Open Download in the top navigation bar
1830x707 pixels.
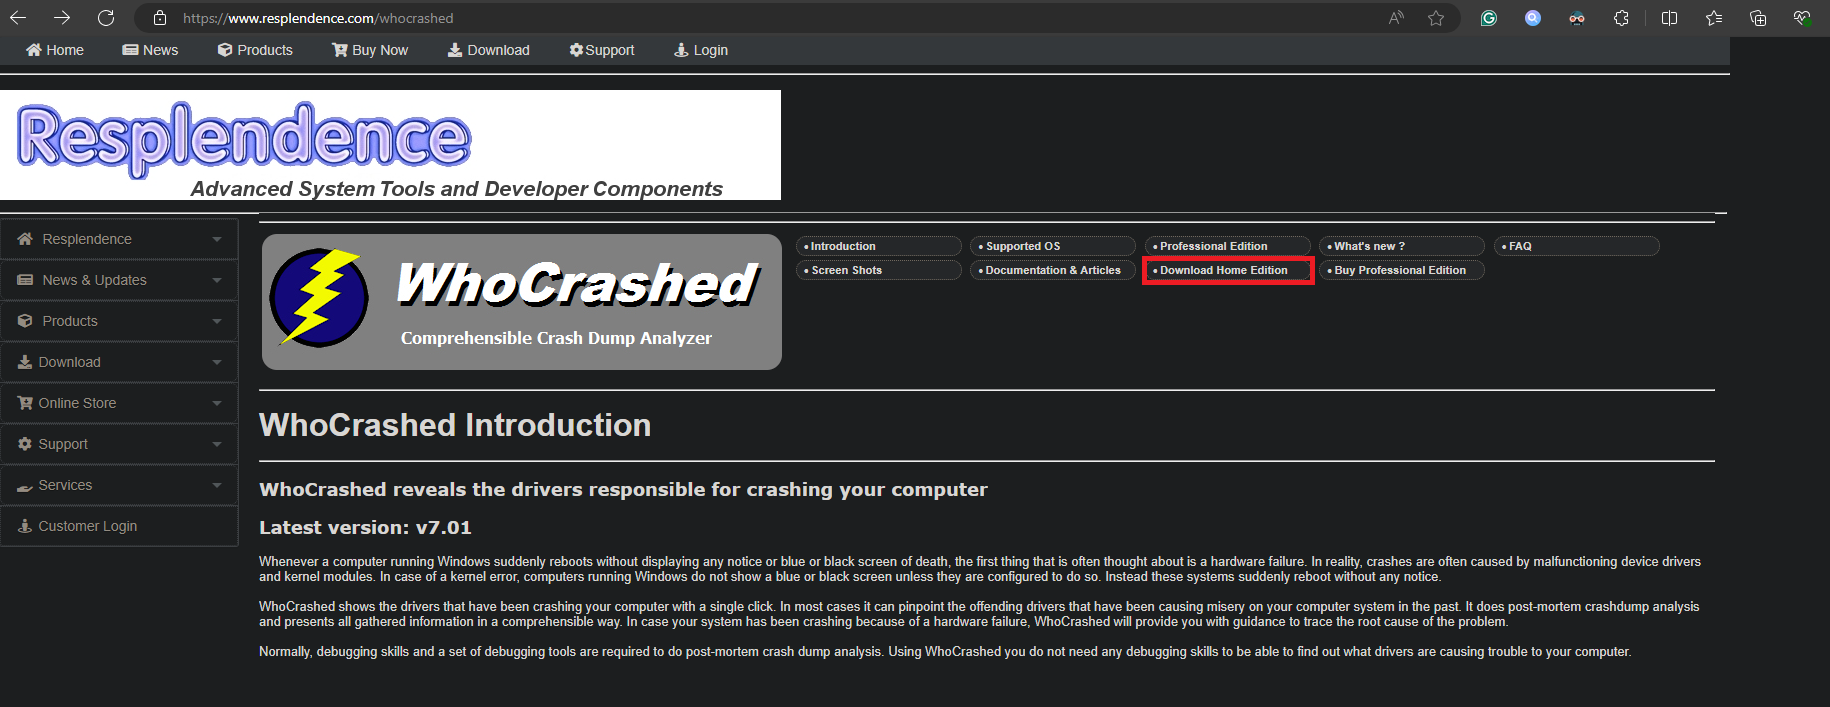click(488, 50)
